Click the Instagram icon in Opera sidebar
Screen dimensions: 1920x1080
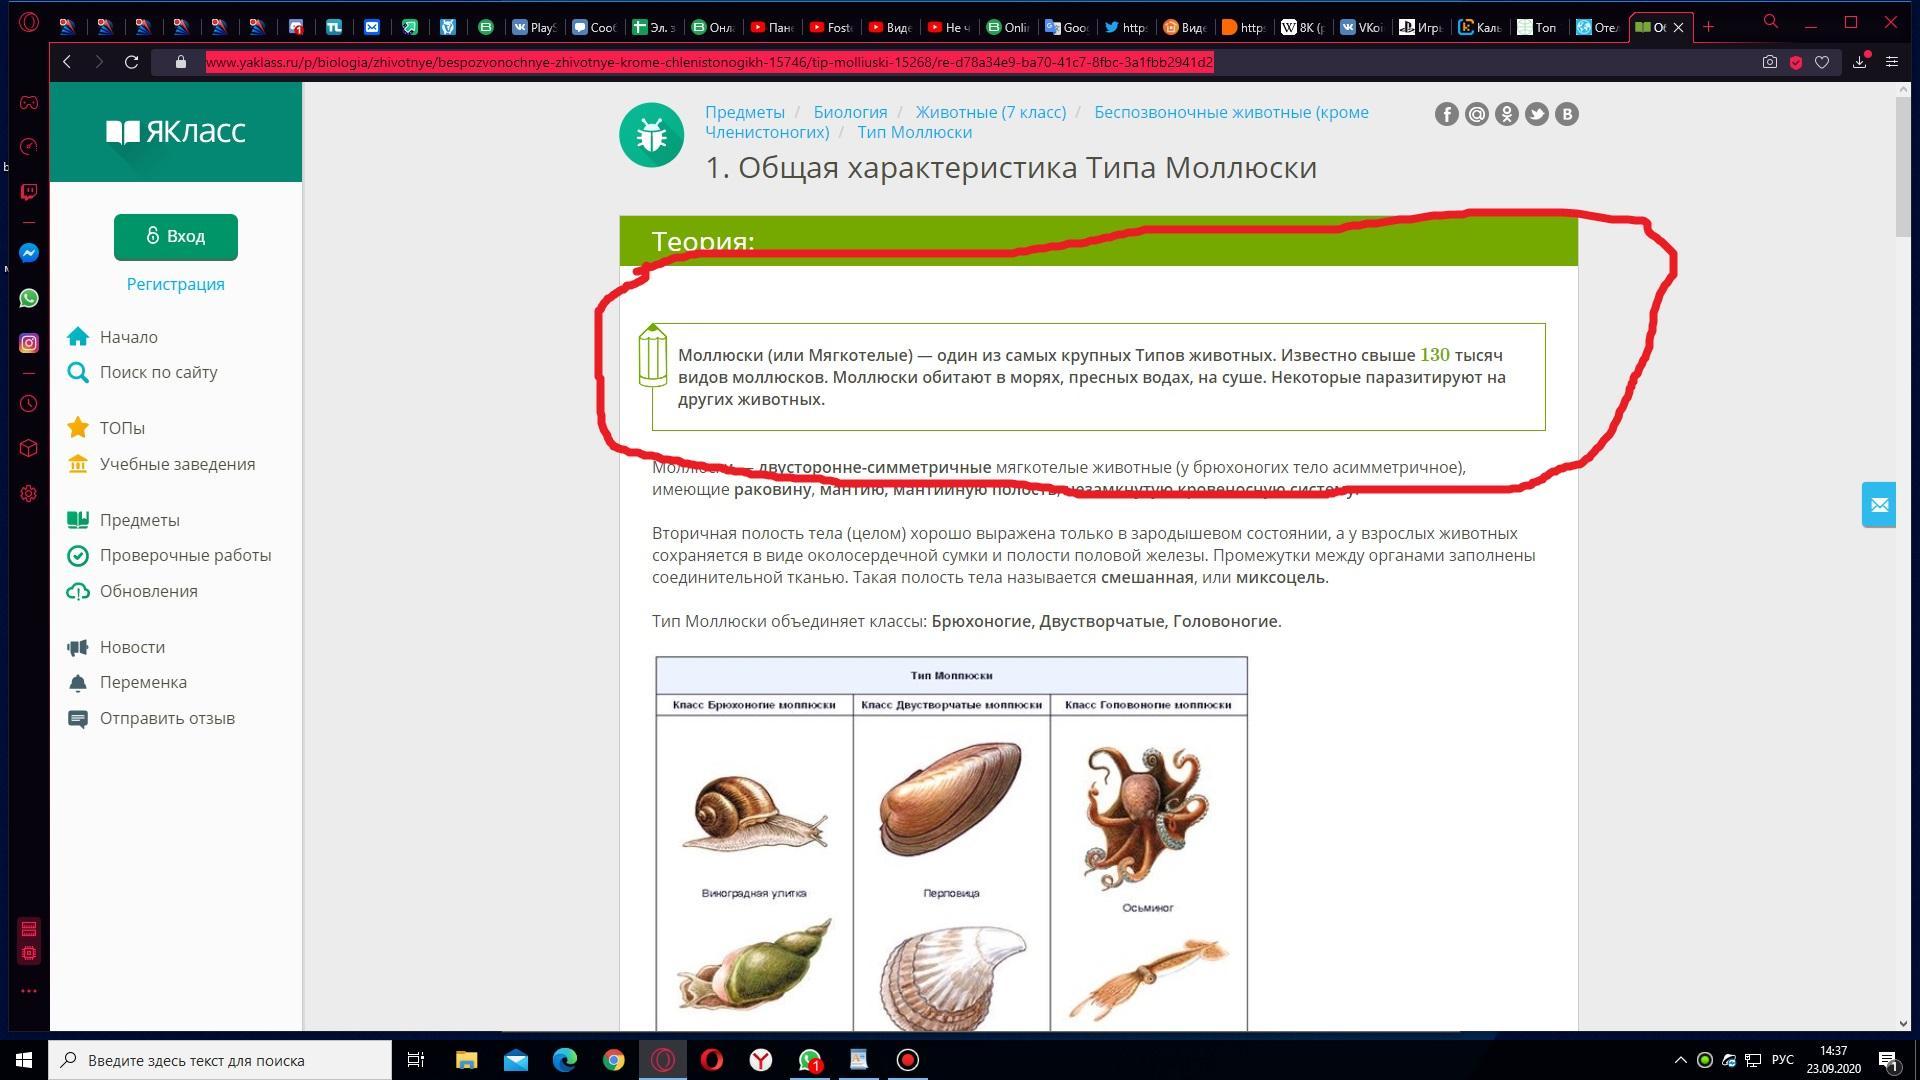[29, 343]
